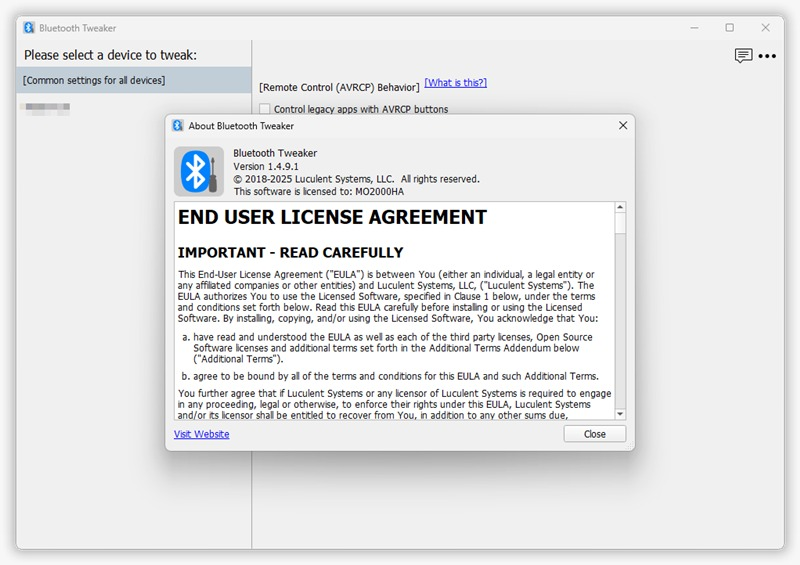Click the licensed-to MO2000HA text line

pyautogui.click(x=318, y=191)
